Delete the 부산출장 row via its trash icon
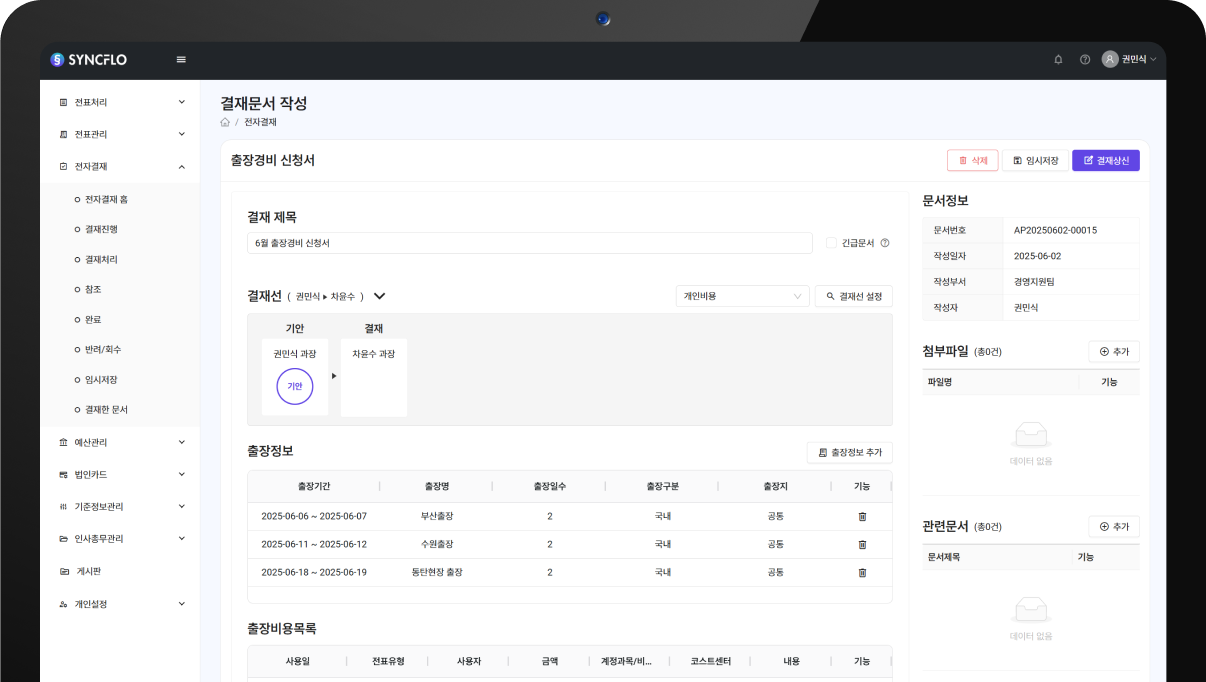Viewport: 1206px width, 682px height. [861, 515]
